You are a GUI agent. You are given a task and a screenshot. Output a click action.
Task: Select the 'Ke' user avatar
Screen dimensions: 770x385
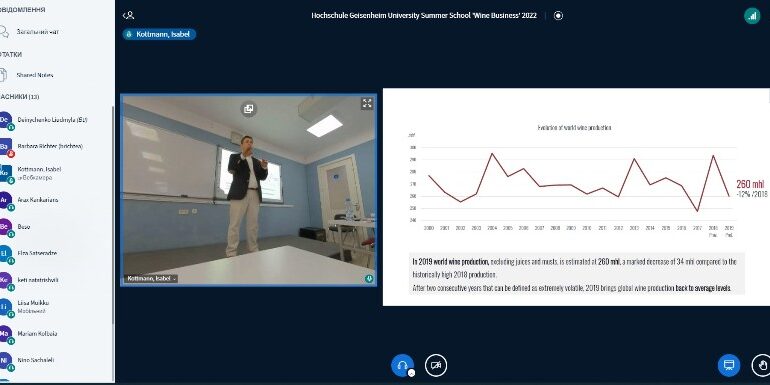[5, 280]
